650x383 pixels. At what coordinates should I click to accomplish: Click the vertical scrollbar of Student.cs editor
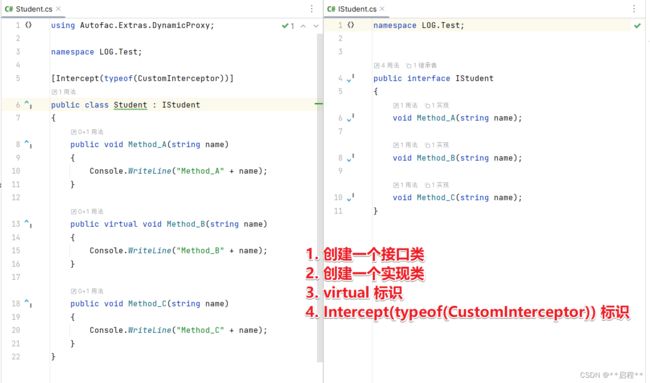pos(320,198)
